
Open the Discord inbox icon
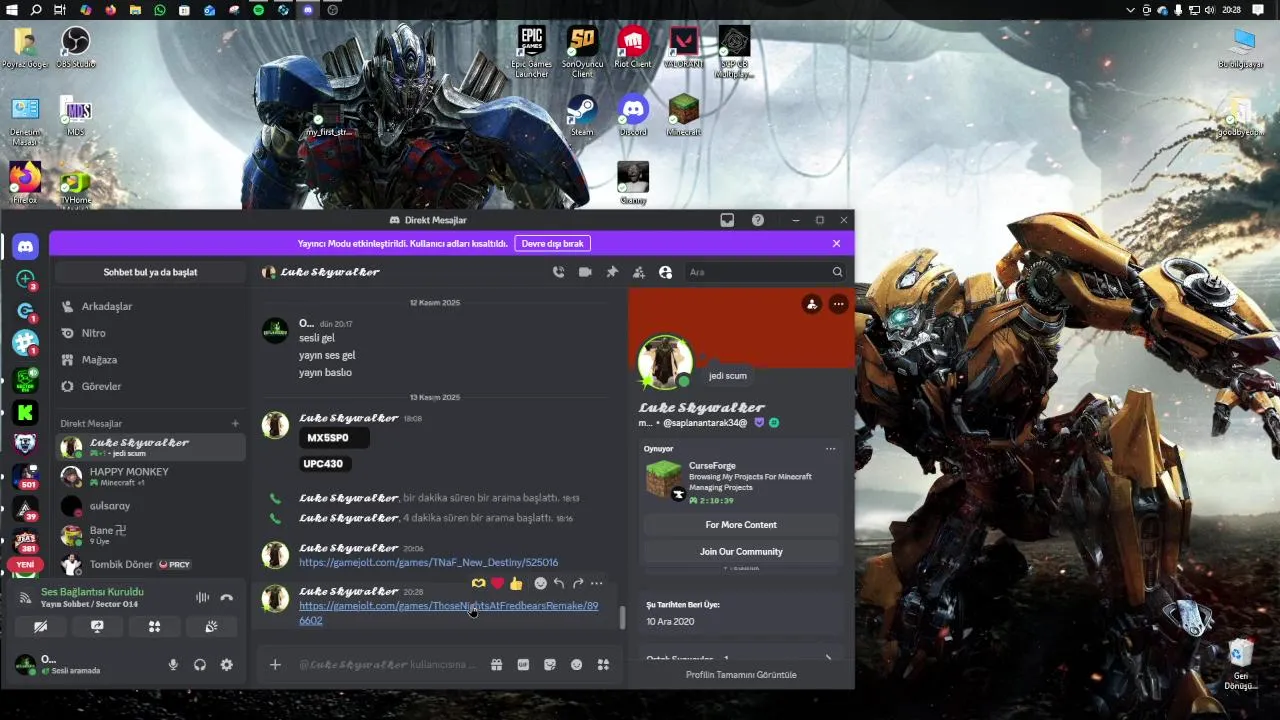click(x=727, y=220)
